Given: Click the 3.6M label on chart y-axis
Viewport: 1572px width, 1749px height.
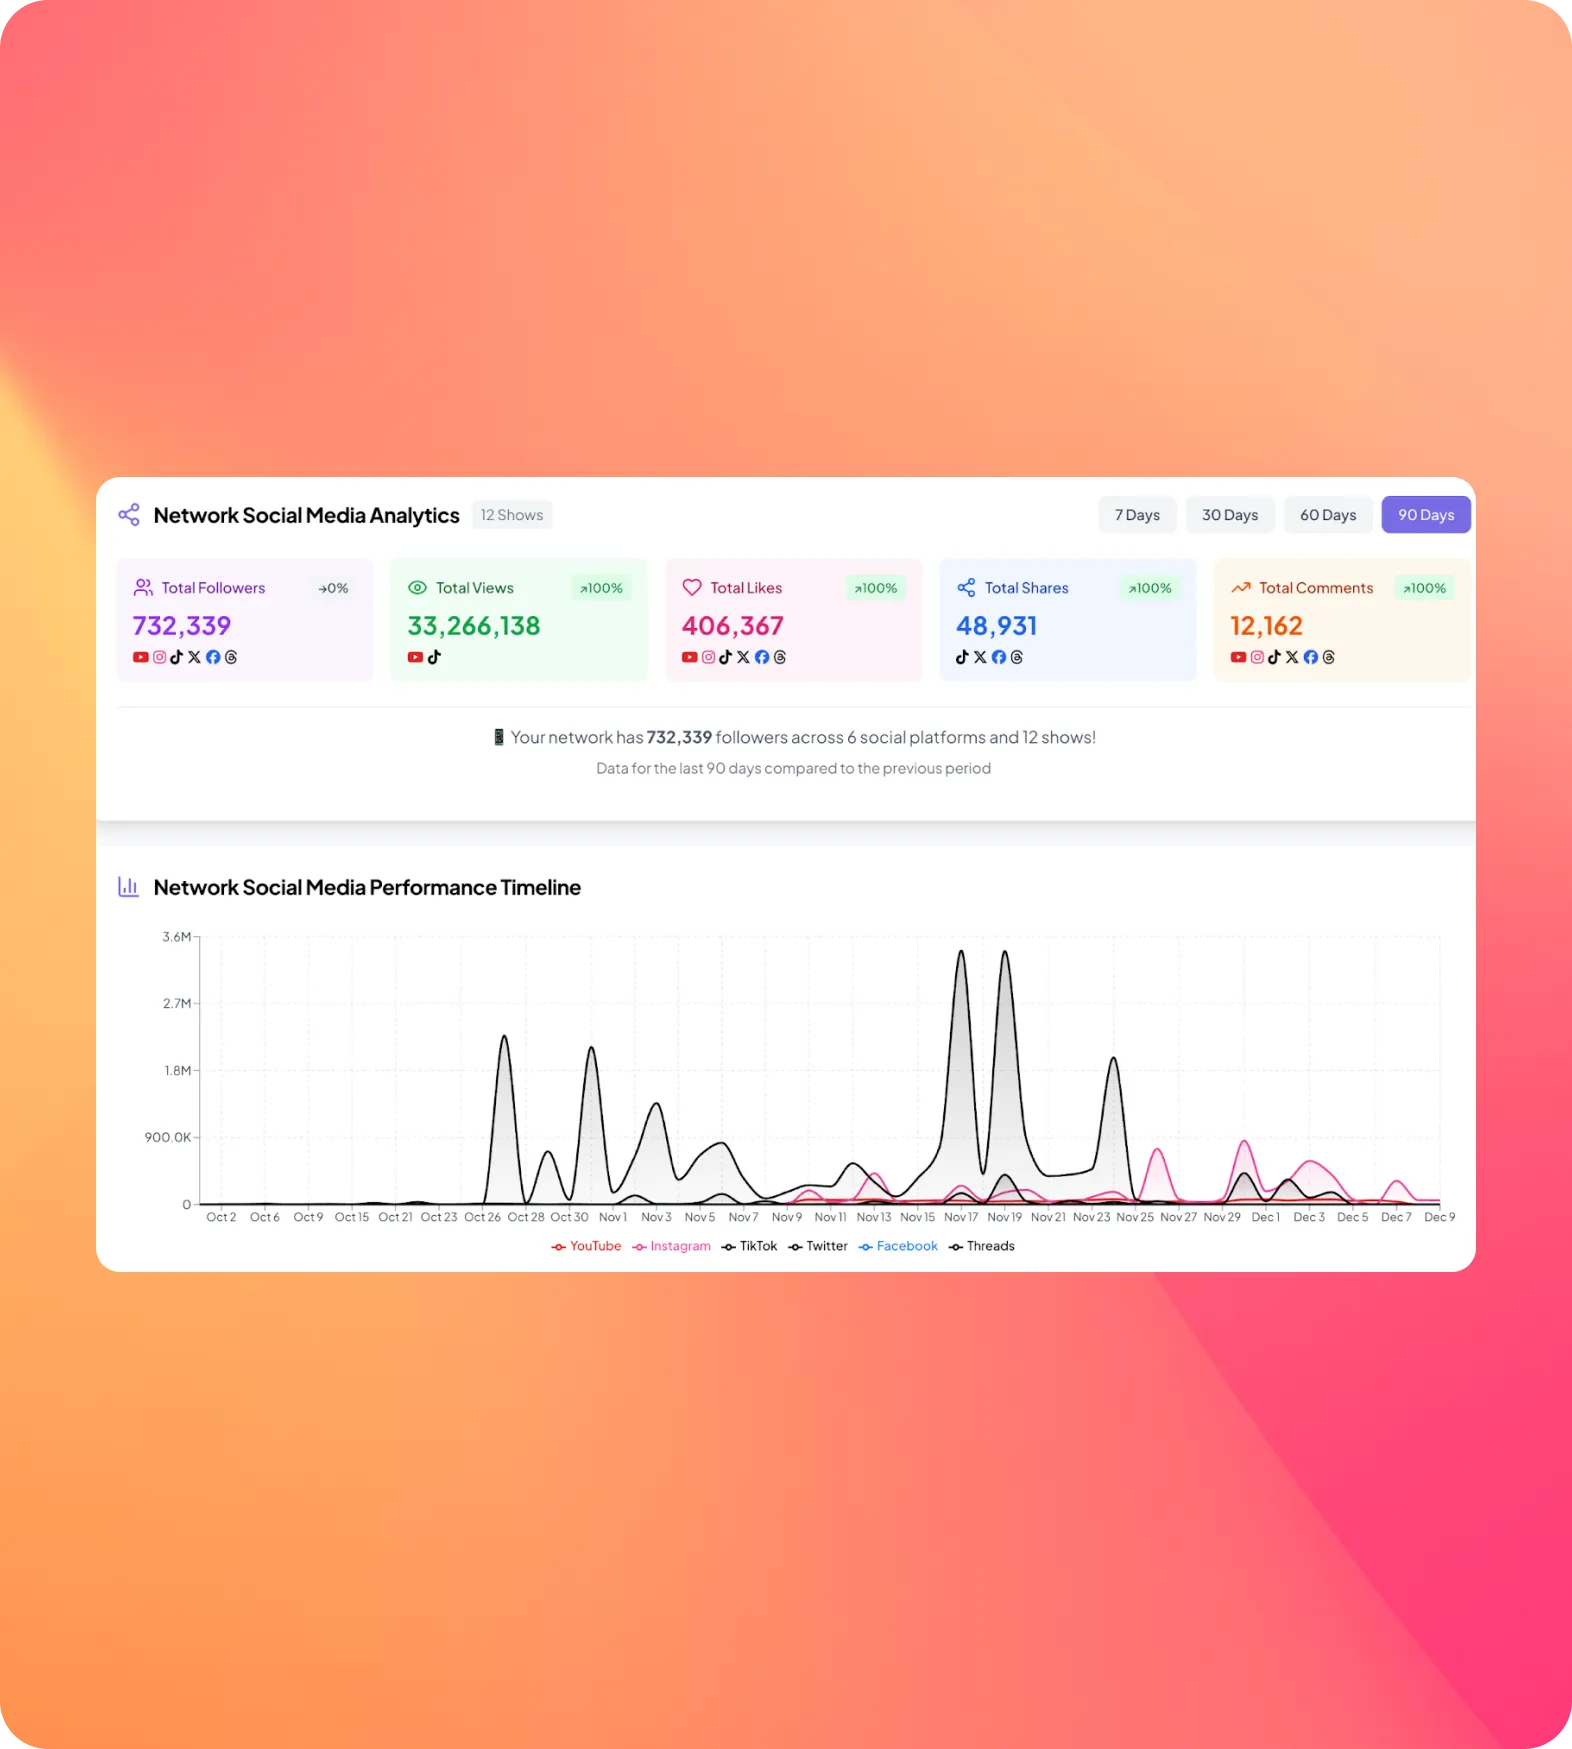Looking at the screenshot, I should coord(176,937).
